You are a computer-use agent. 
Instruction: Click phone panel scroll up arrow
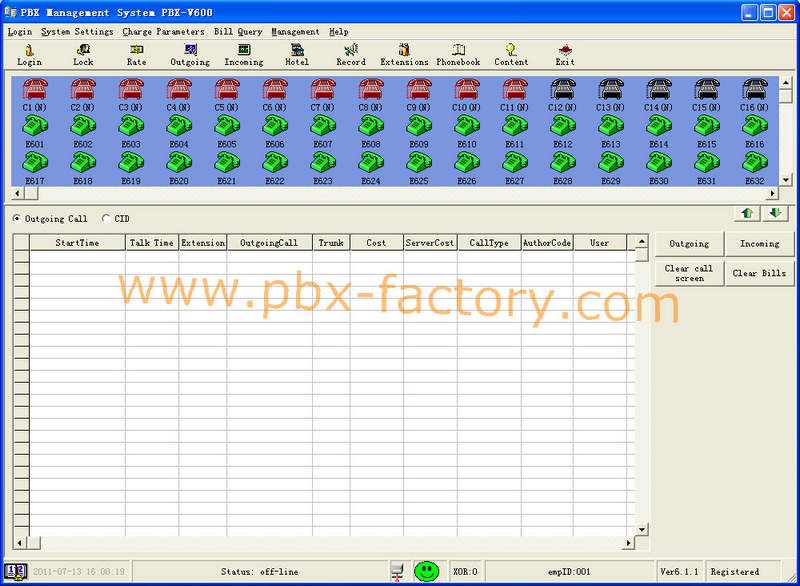[786, 83]
